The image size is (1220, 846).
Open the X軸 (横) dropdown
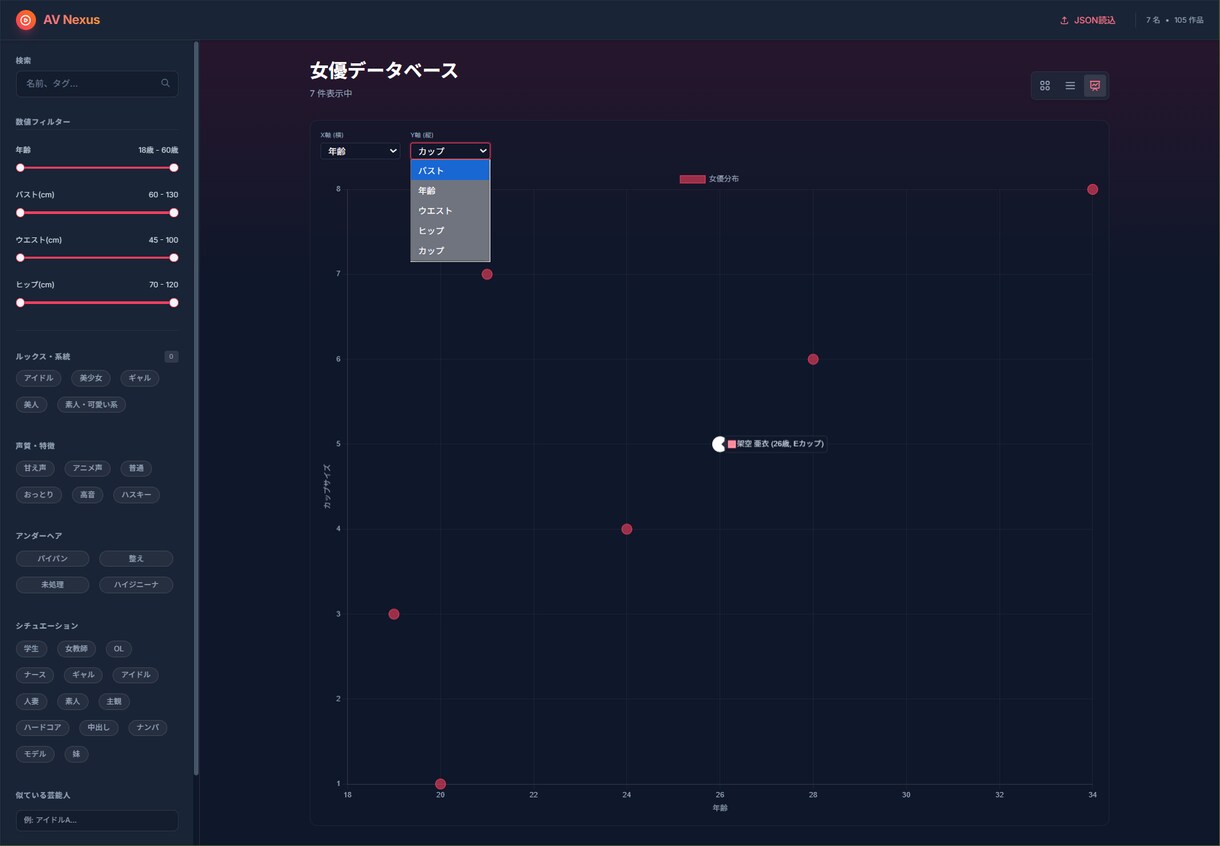click(x=360, y=151)
